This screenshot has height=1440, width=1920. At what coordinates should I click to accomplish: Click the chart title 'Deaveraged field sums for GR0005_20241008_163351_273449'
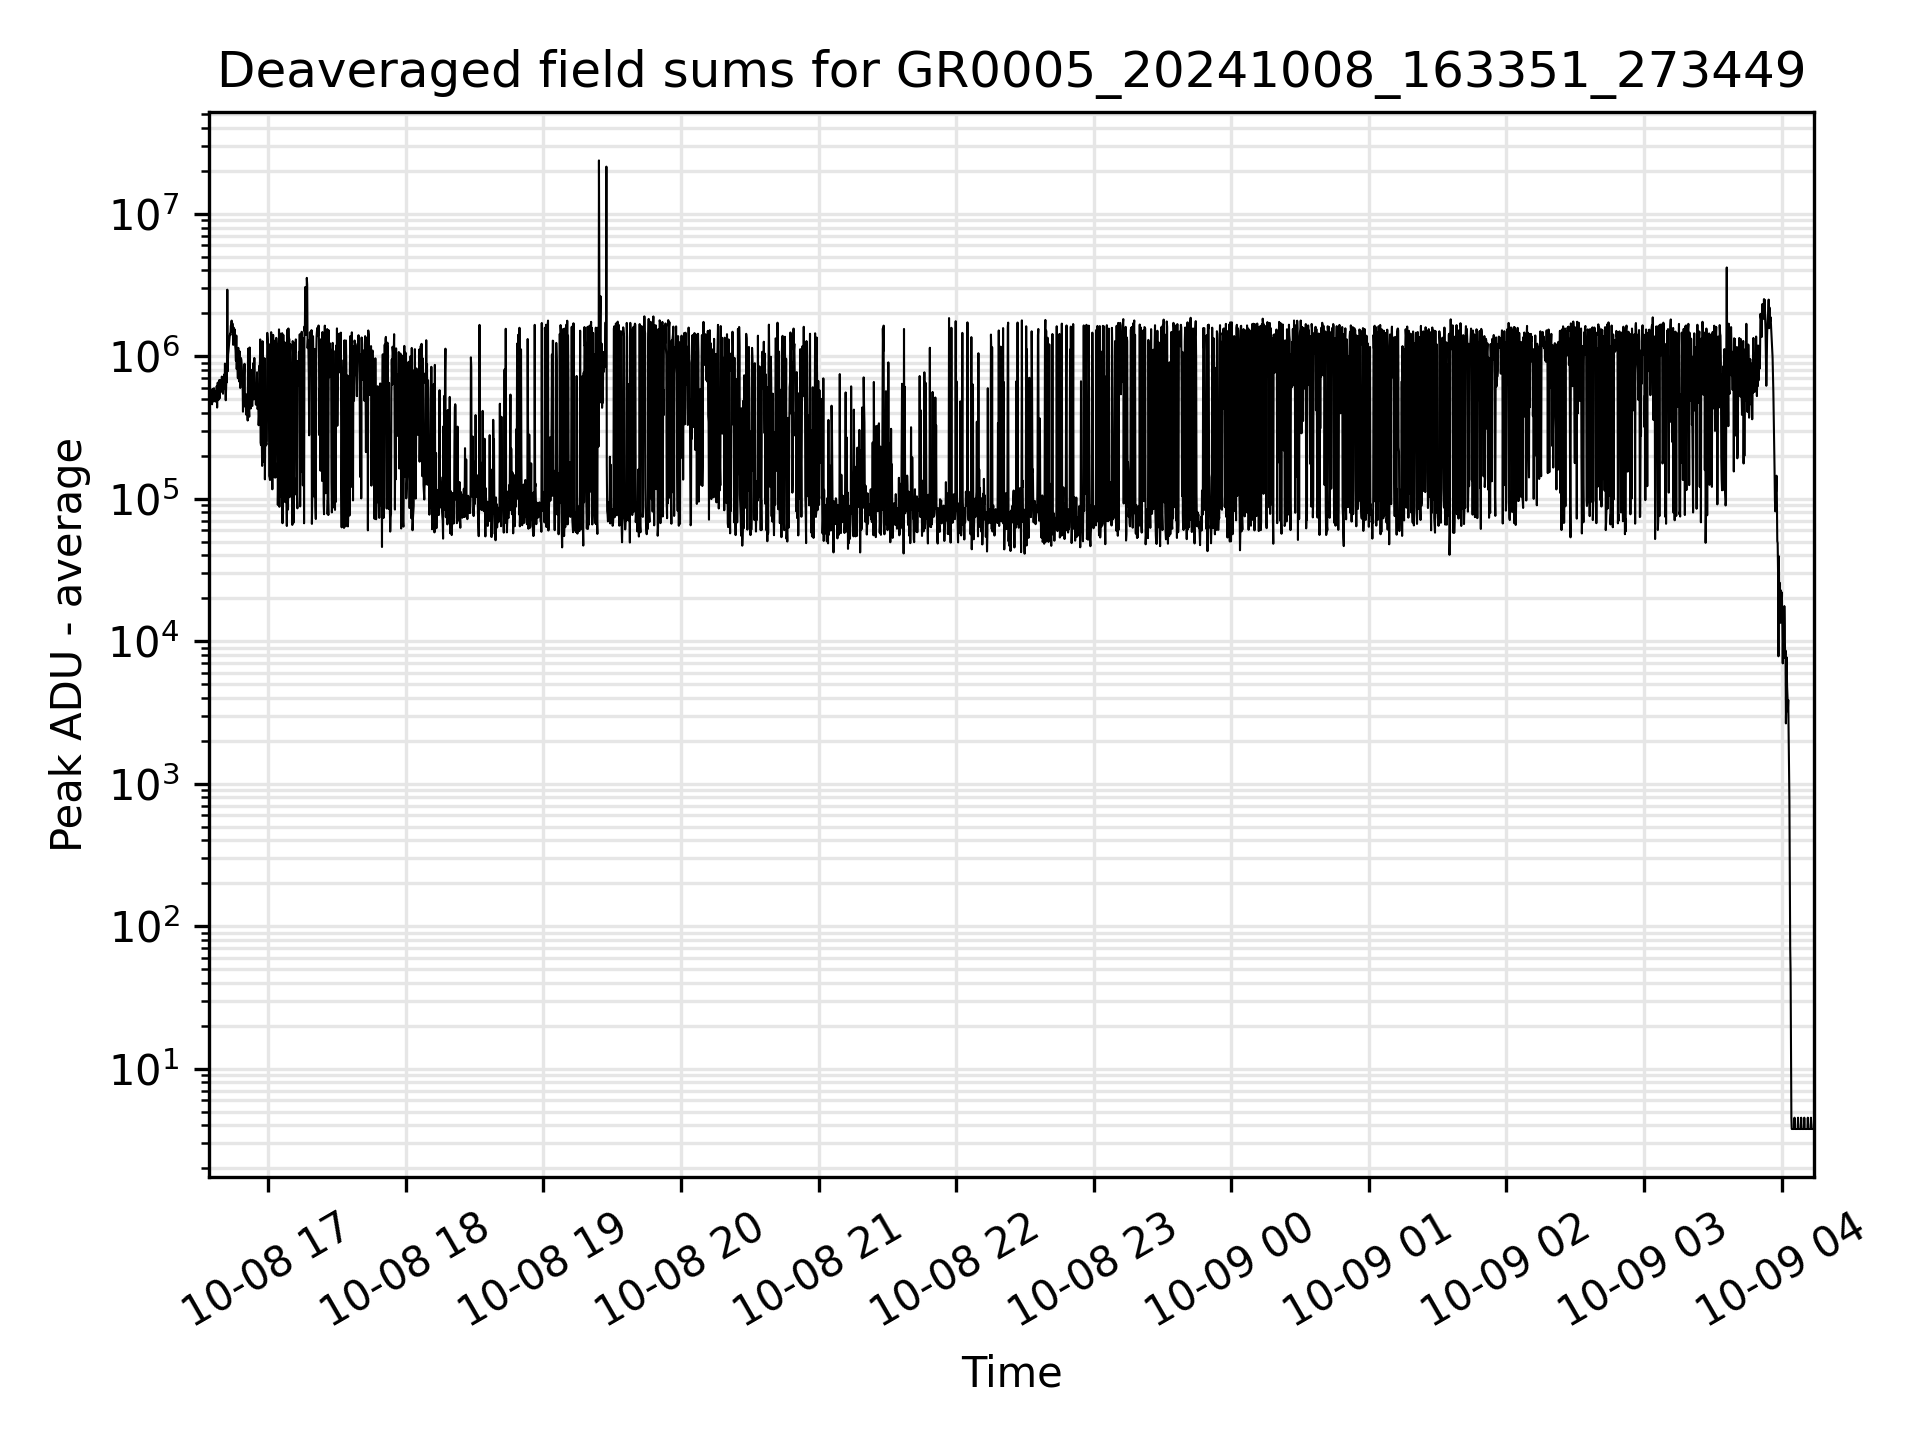click(x=1011, y=71)
